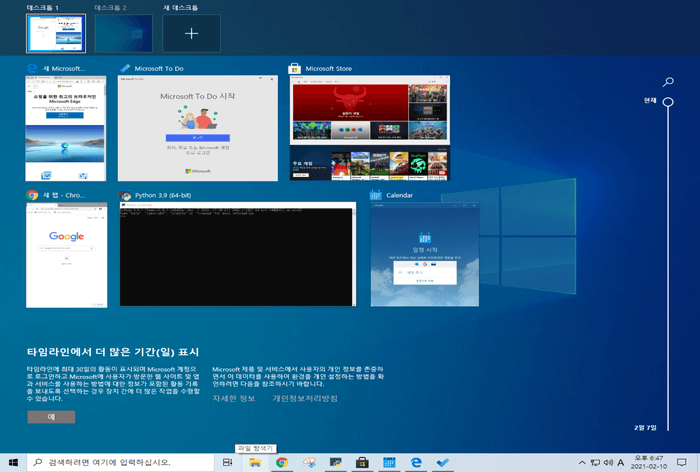Click the 새 데스크톱 label
Screen dimensions: 700x472
click(180, 8)
